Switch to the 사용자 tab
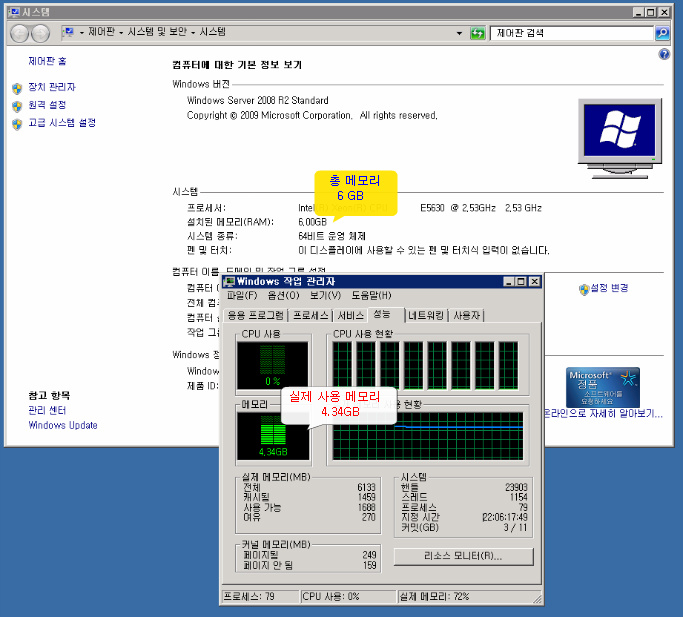Viewport: 683px width, 617px height. click(467, 315)
